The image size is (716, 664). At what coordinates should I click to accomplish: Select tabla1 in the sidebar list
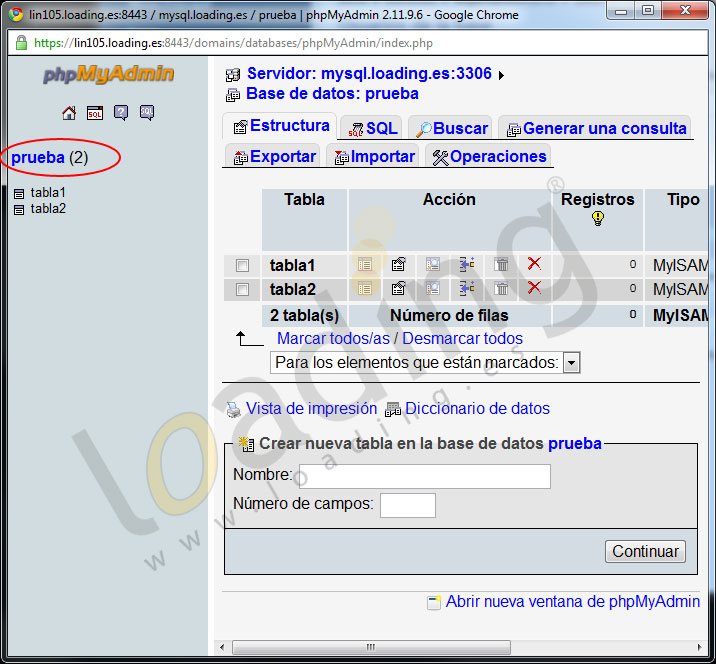[48, 193]
